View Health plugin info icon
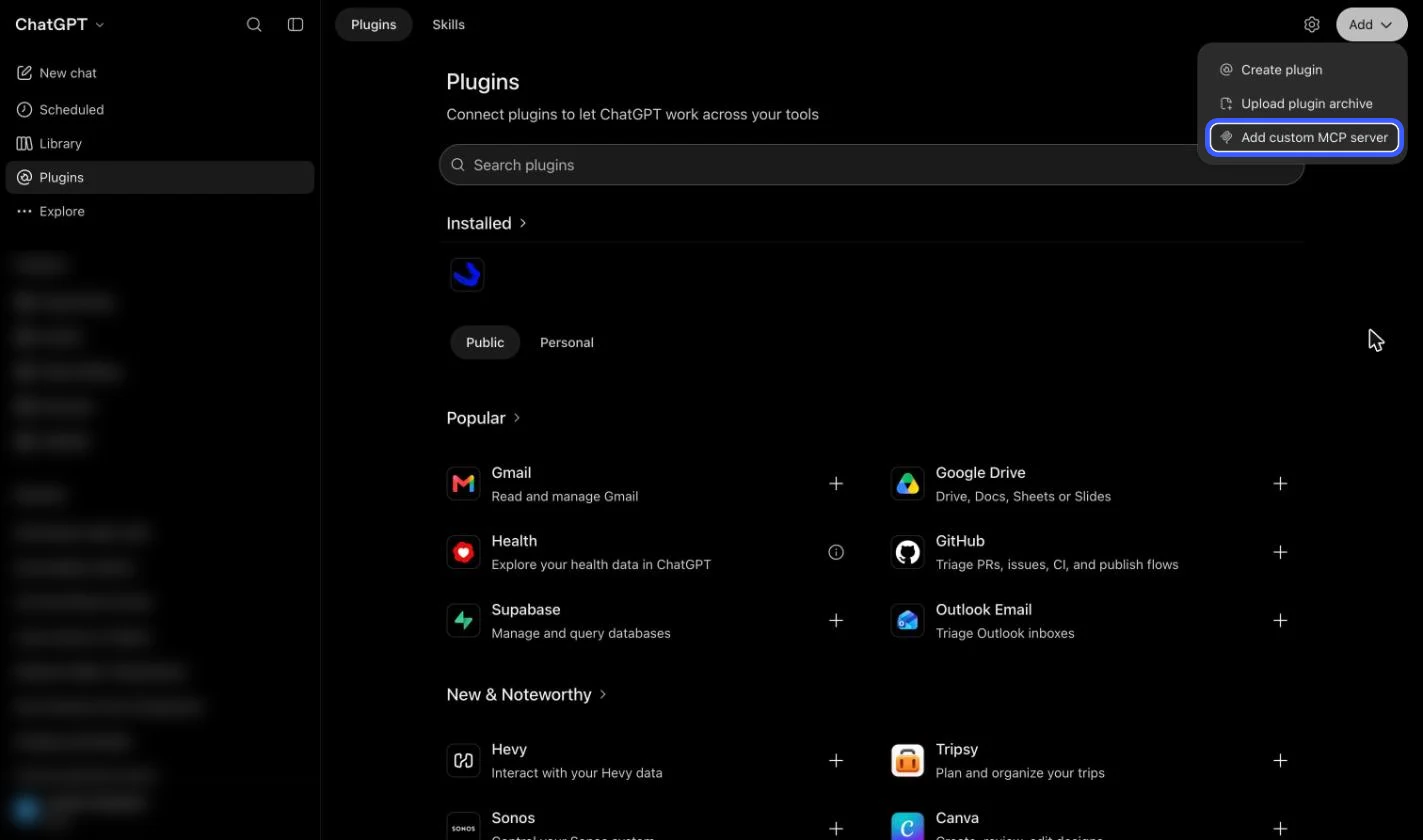The height and width of the screenshot is (840, 1423). click(836, 552)
